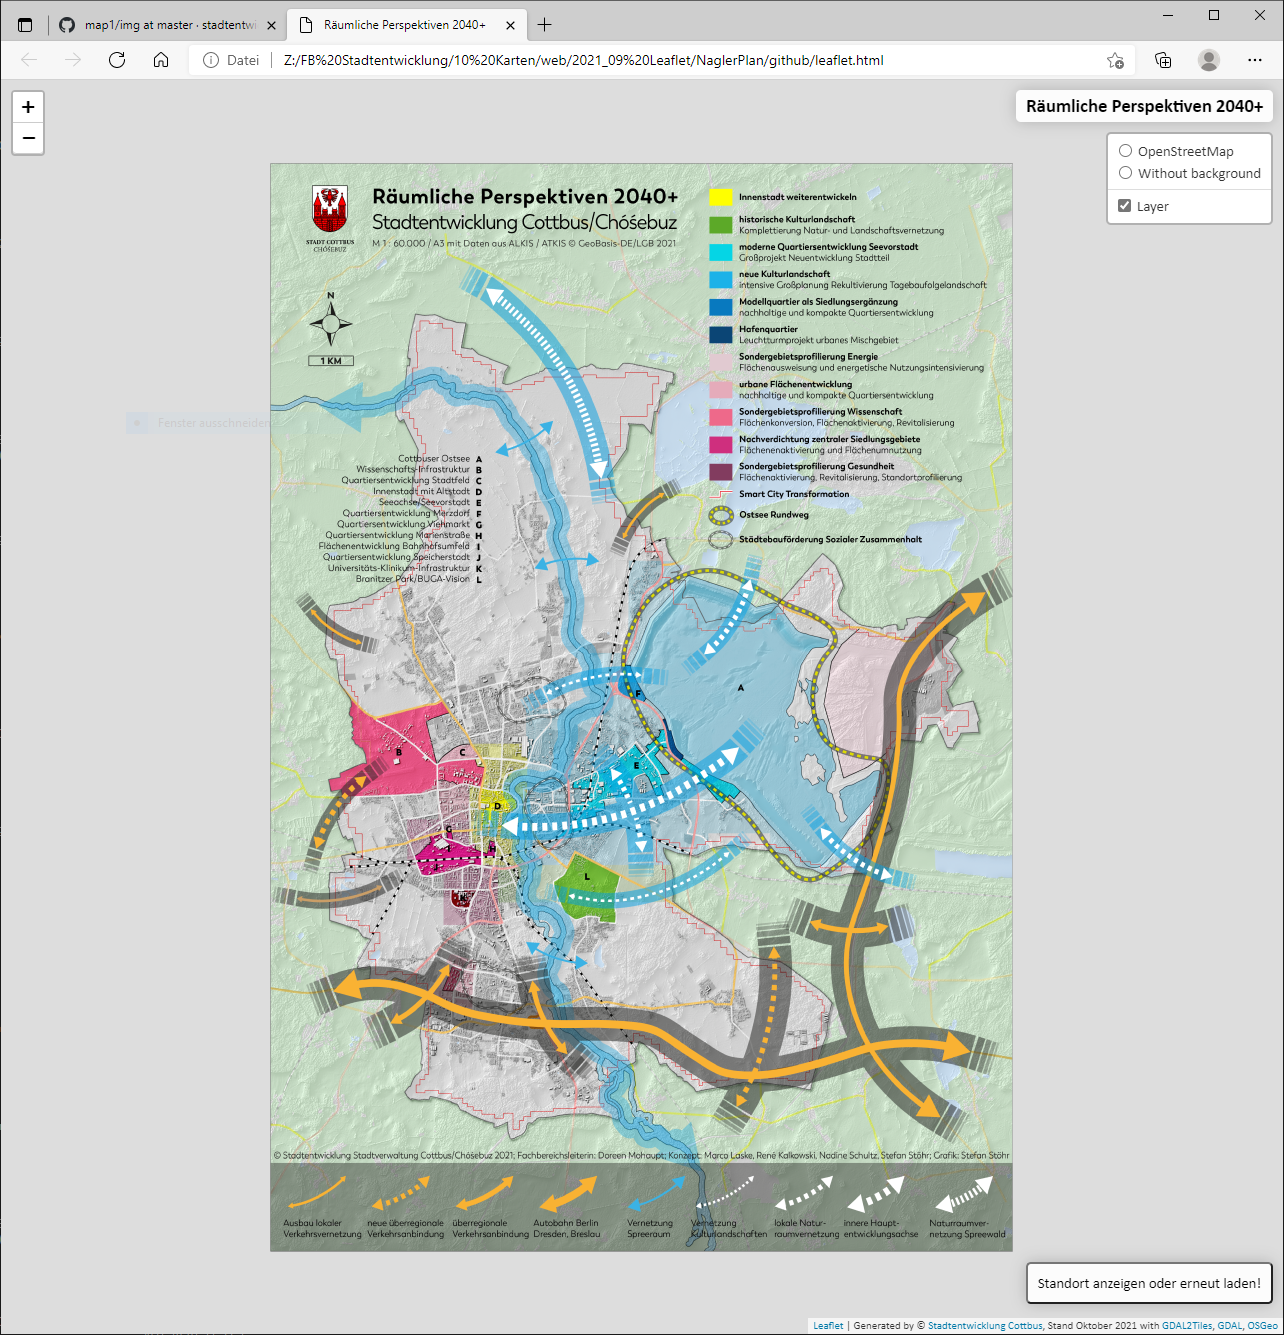Image resolution: width=1284 pixels, height=1335 pixels.
Task: Open the browser home page
Action: tap(161, 60)
